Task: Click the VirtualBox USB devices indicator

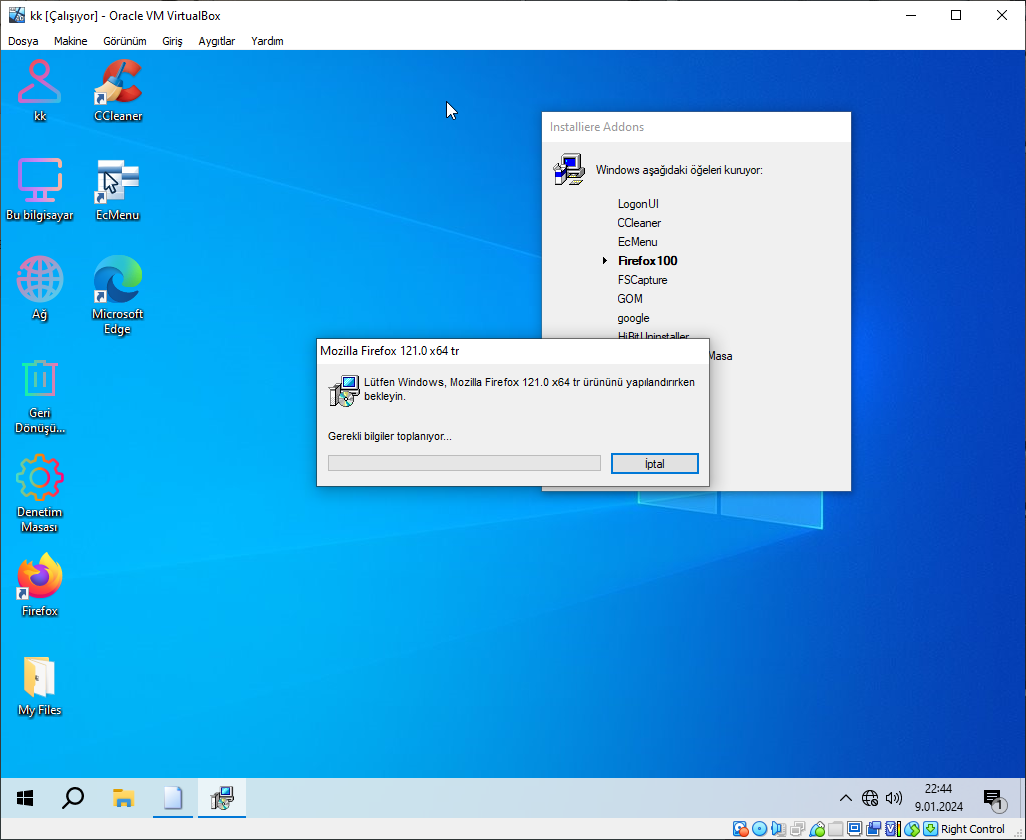Action: point(817,829)
